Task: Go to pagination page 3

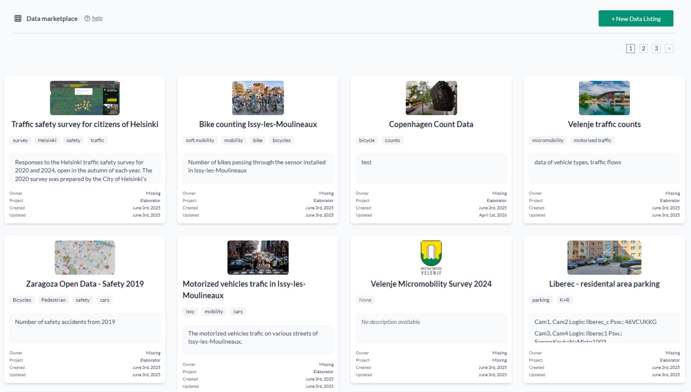Action: [656, 48]
